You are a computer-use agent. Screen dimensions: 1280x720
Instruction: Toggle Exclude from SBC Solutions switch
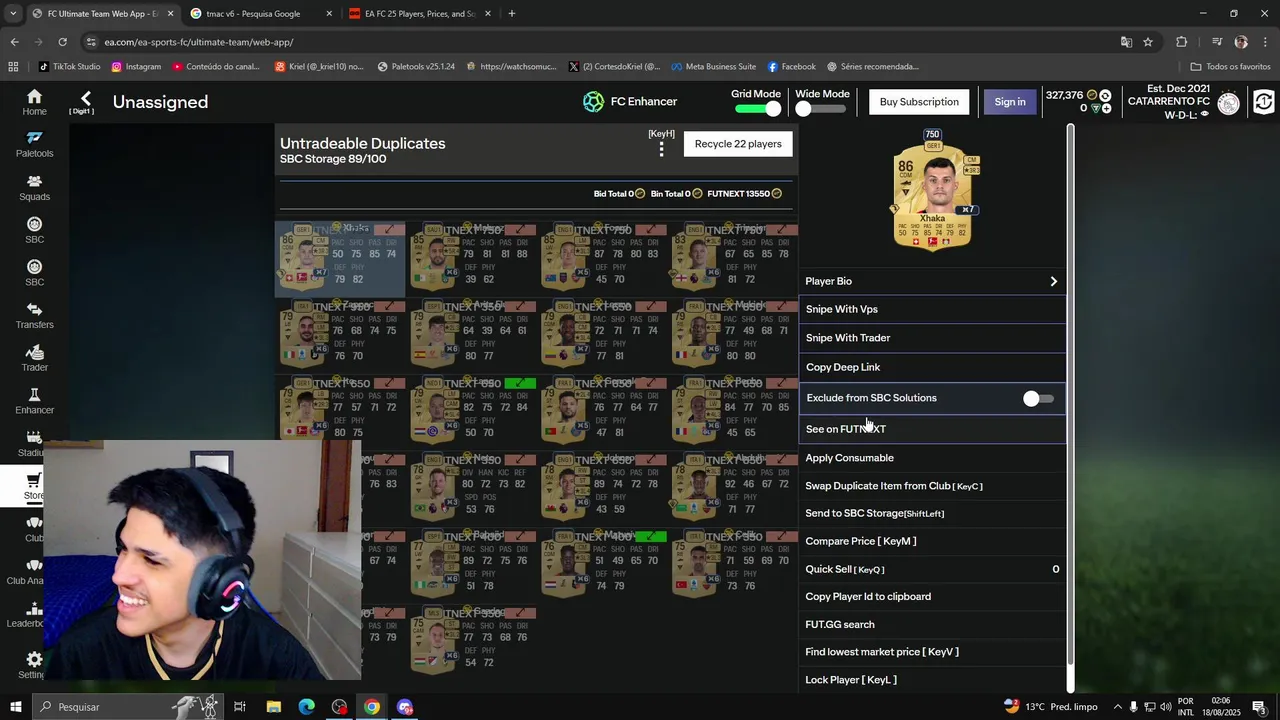click(x=1038, y=399)
